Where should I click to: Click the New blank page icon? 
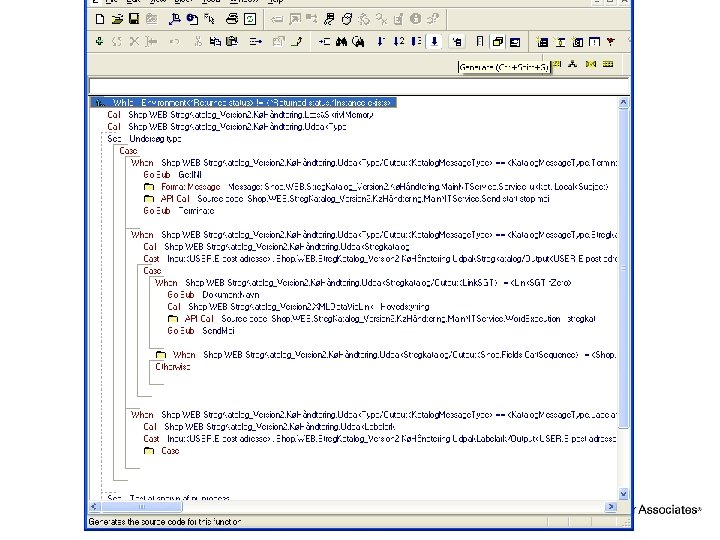click(100, 19)
